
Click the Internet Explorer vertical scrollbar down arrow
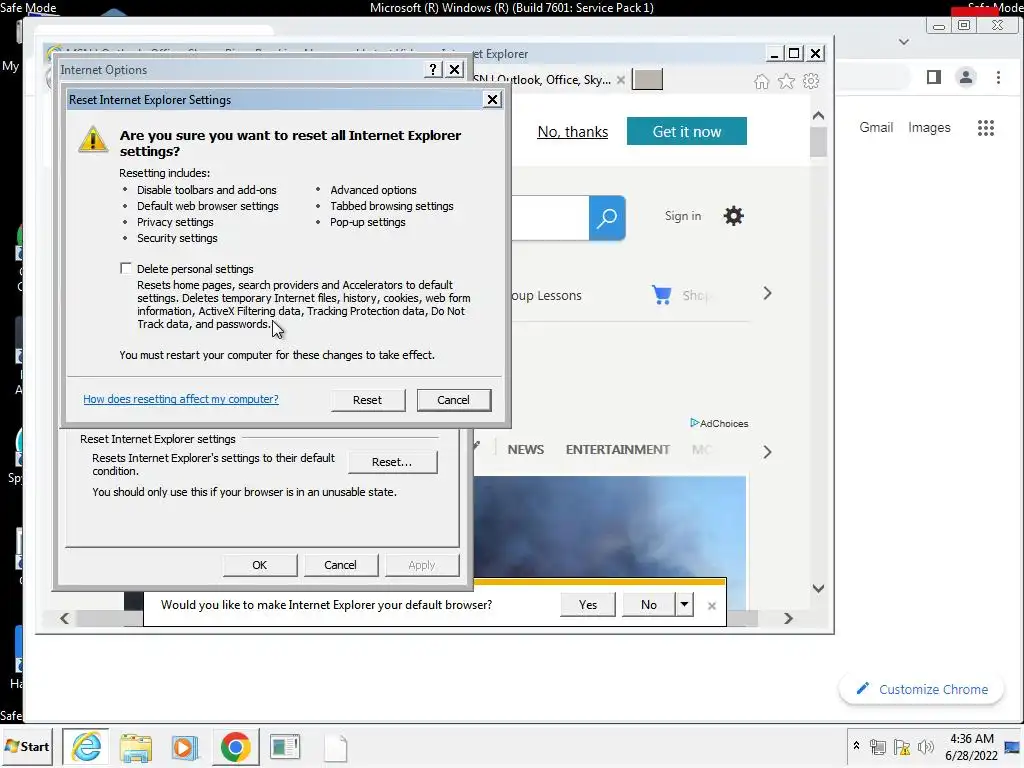coord(818,588)
